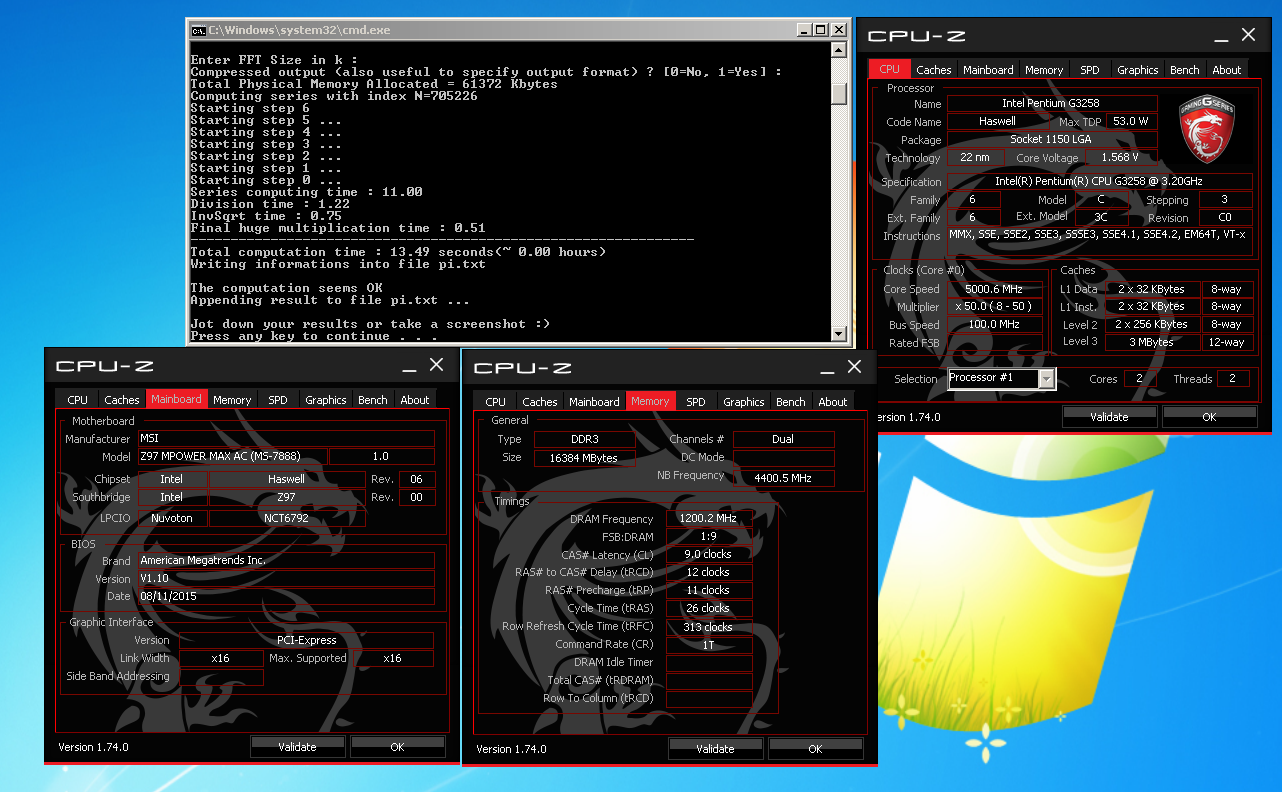Click OK in Mainboard CPU-Z window

click(x=397, y=747)
